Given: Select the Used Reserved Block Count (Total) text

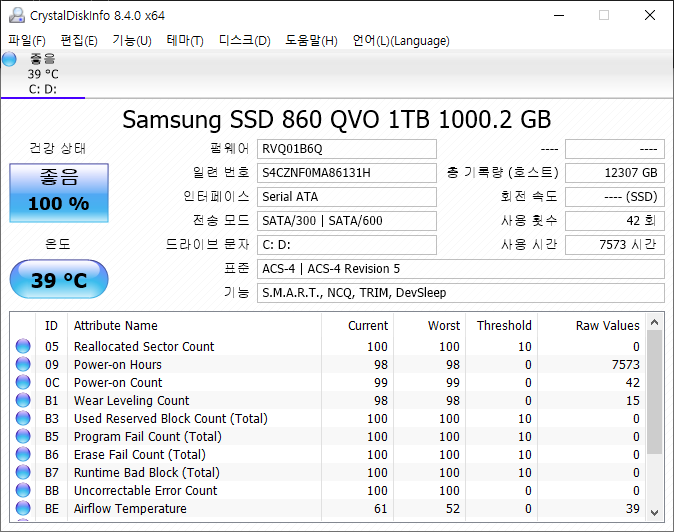Looking at the screenshot, I should pyautogui.click(x=171, y=419).
